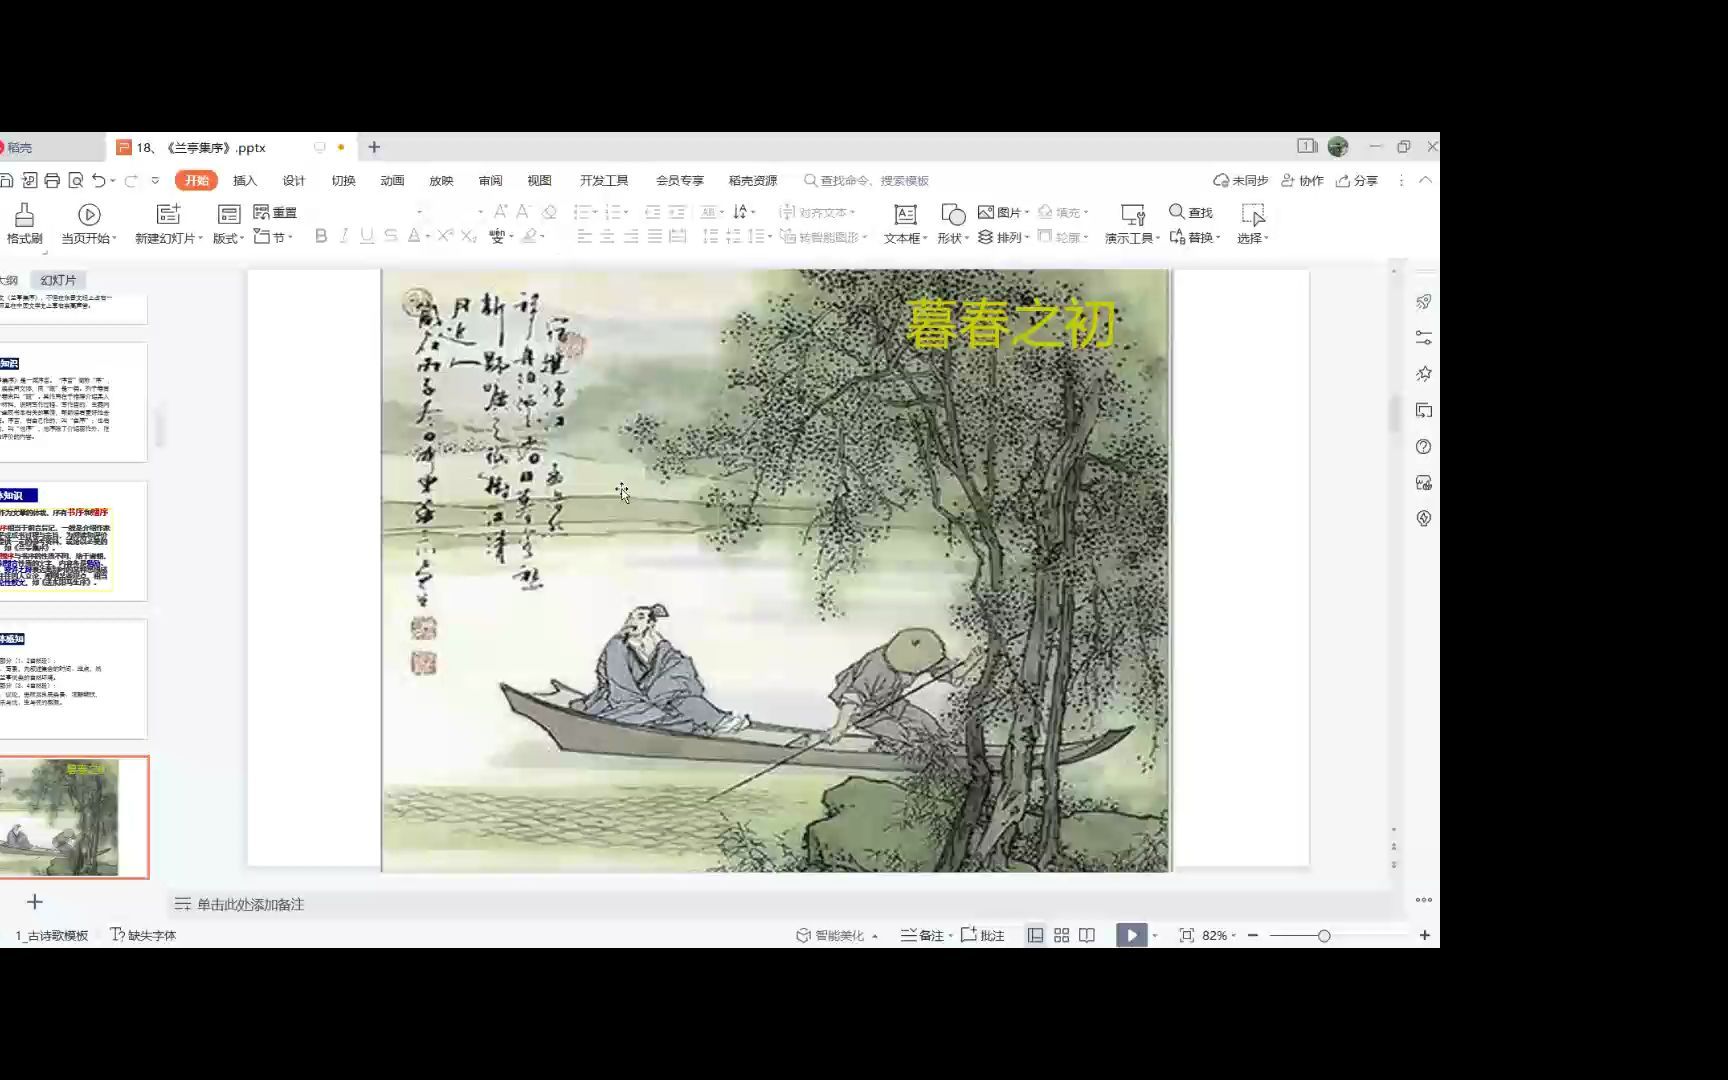This screenshot has height=1080, width=1728.
Task: Align the text left
Action: (584, 236)
